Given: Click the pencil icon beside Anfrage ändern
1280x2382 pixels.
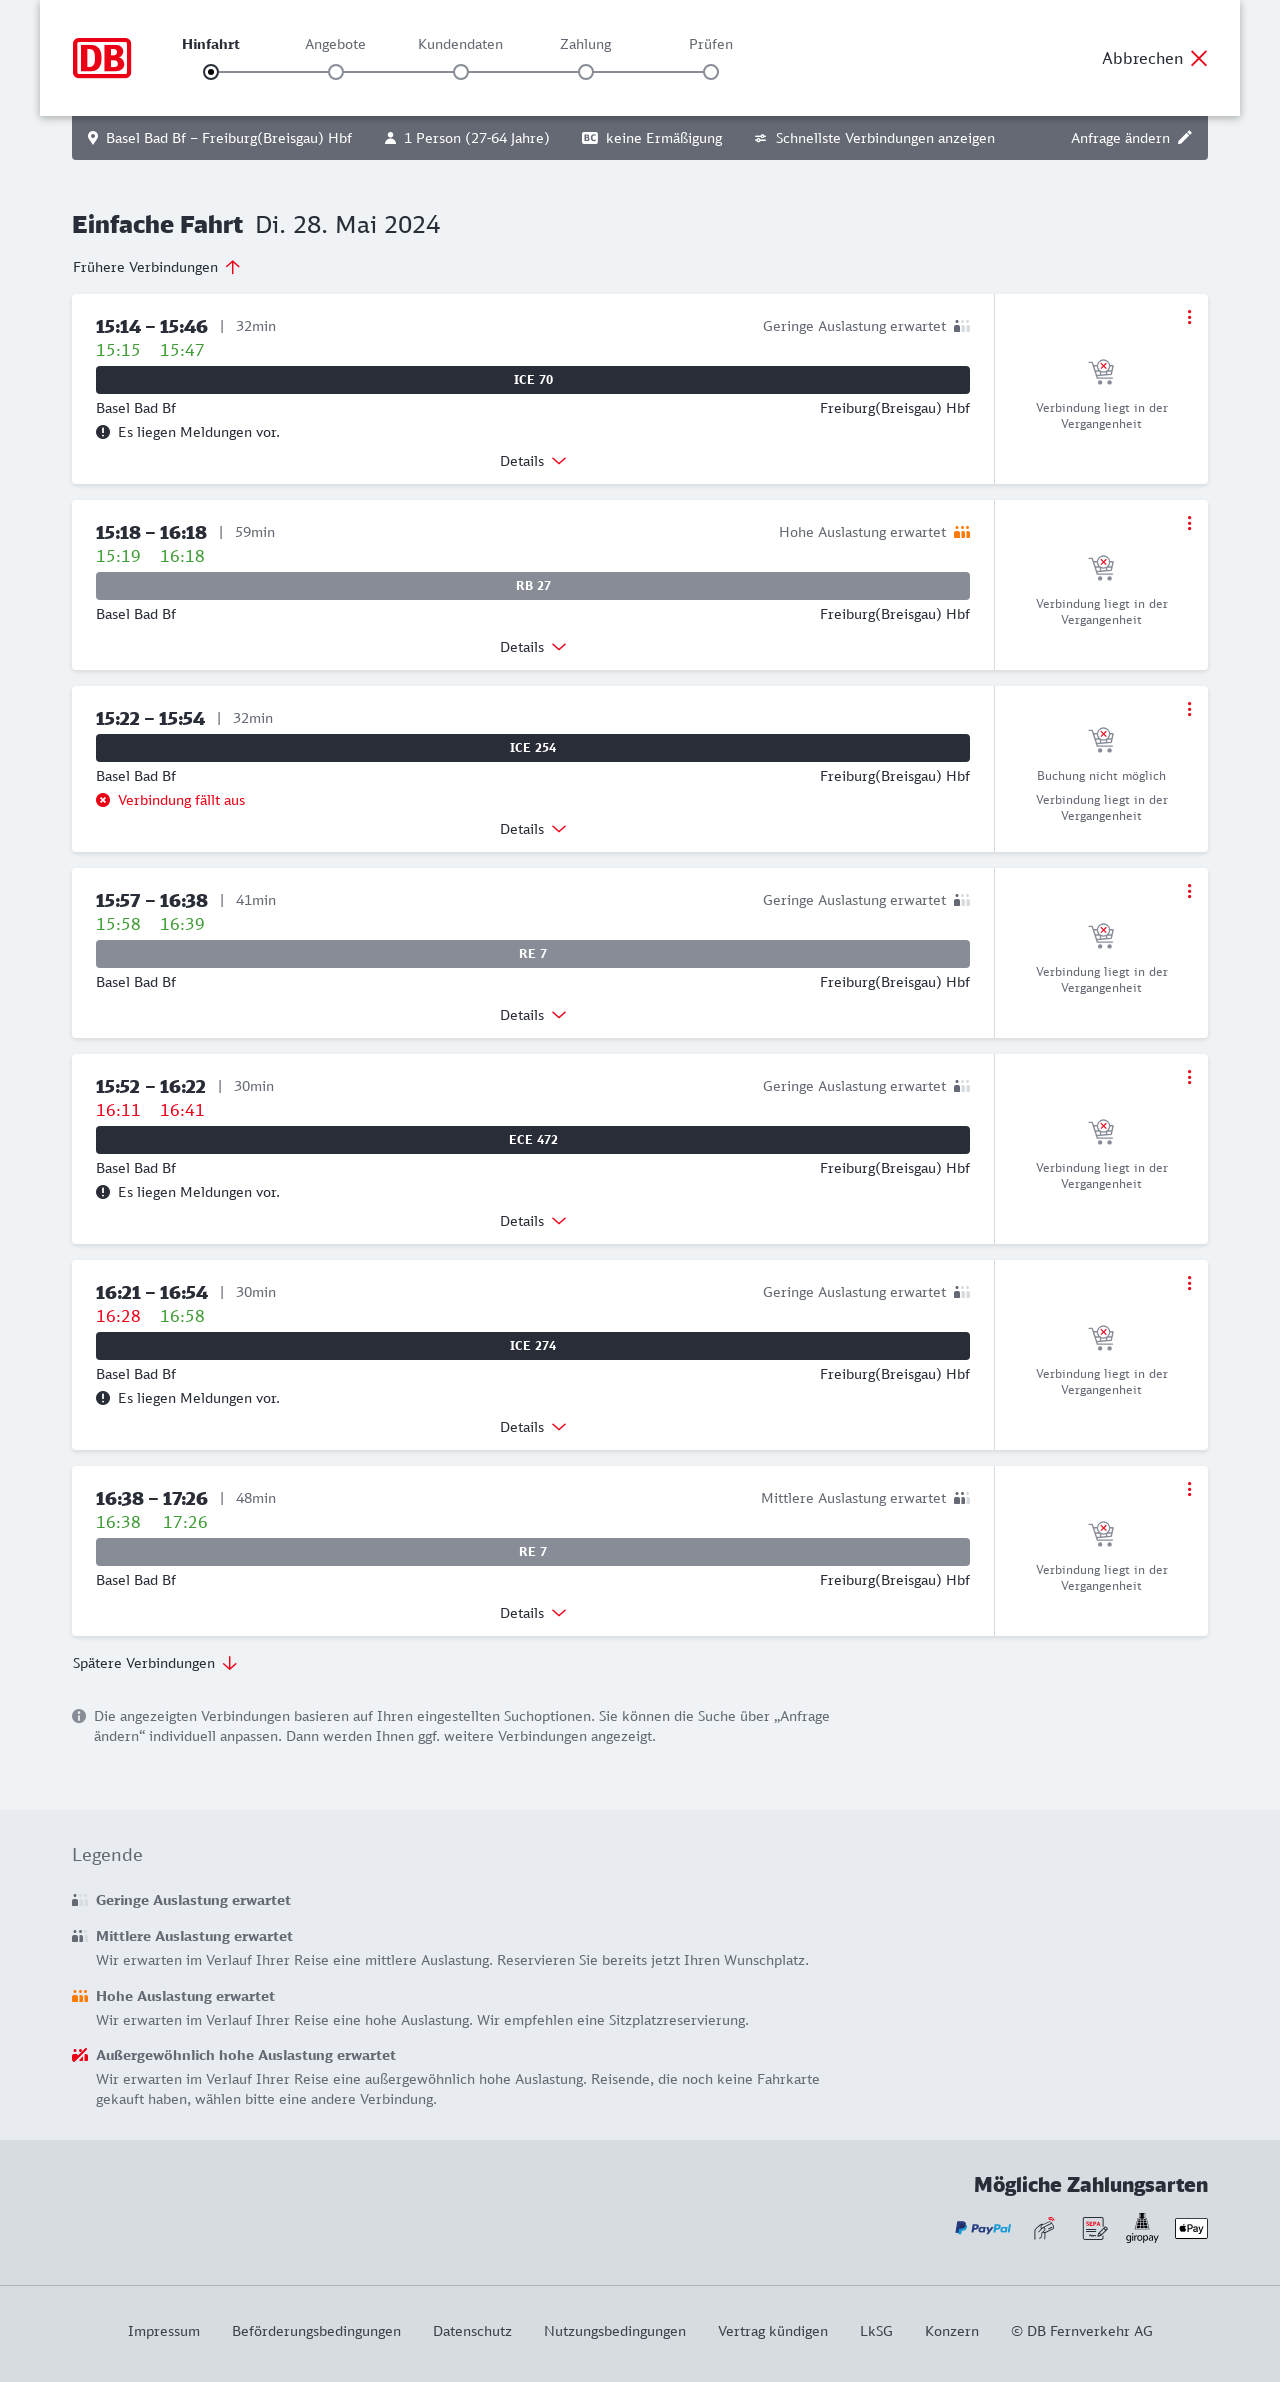Looking at the screenshot, I should [1185, 138].
